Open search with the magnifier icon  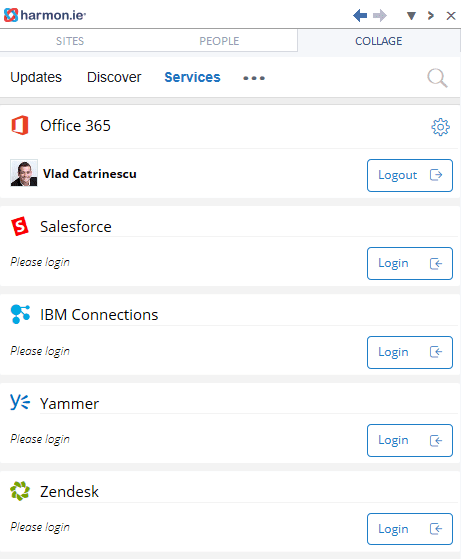pyautogui.click(x=437, y=78)
